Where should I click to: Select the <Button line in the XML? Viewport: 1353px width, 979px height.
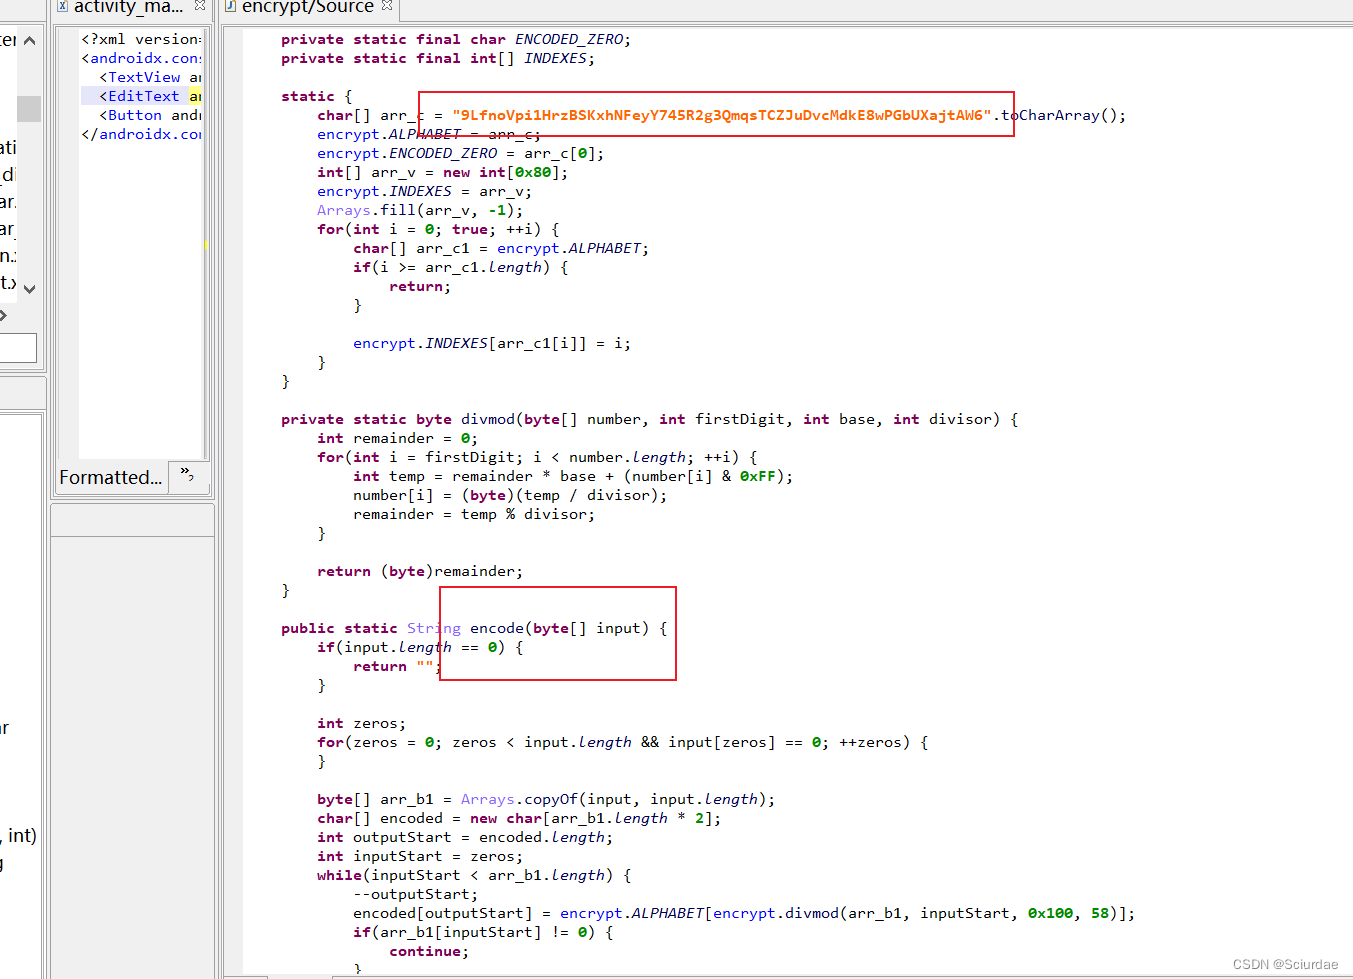click(149, 115)
